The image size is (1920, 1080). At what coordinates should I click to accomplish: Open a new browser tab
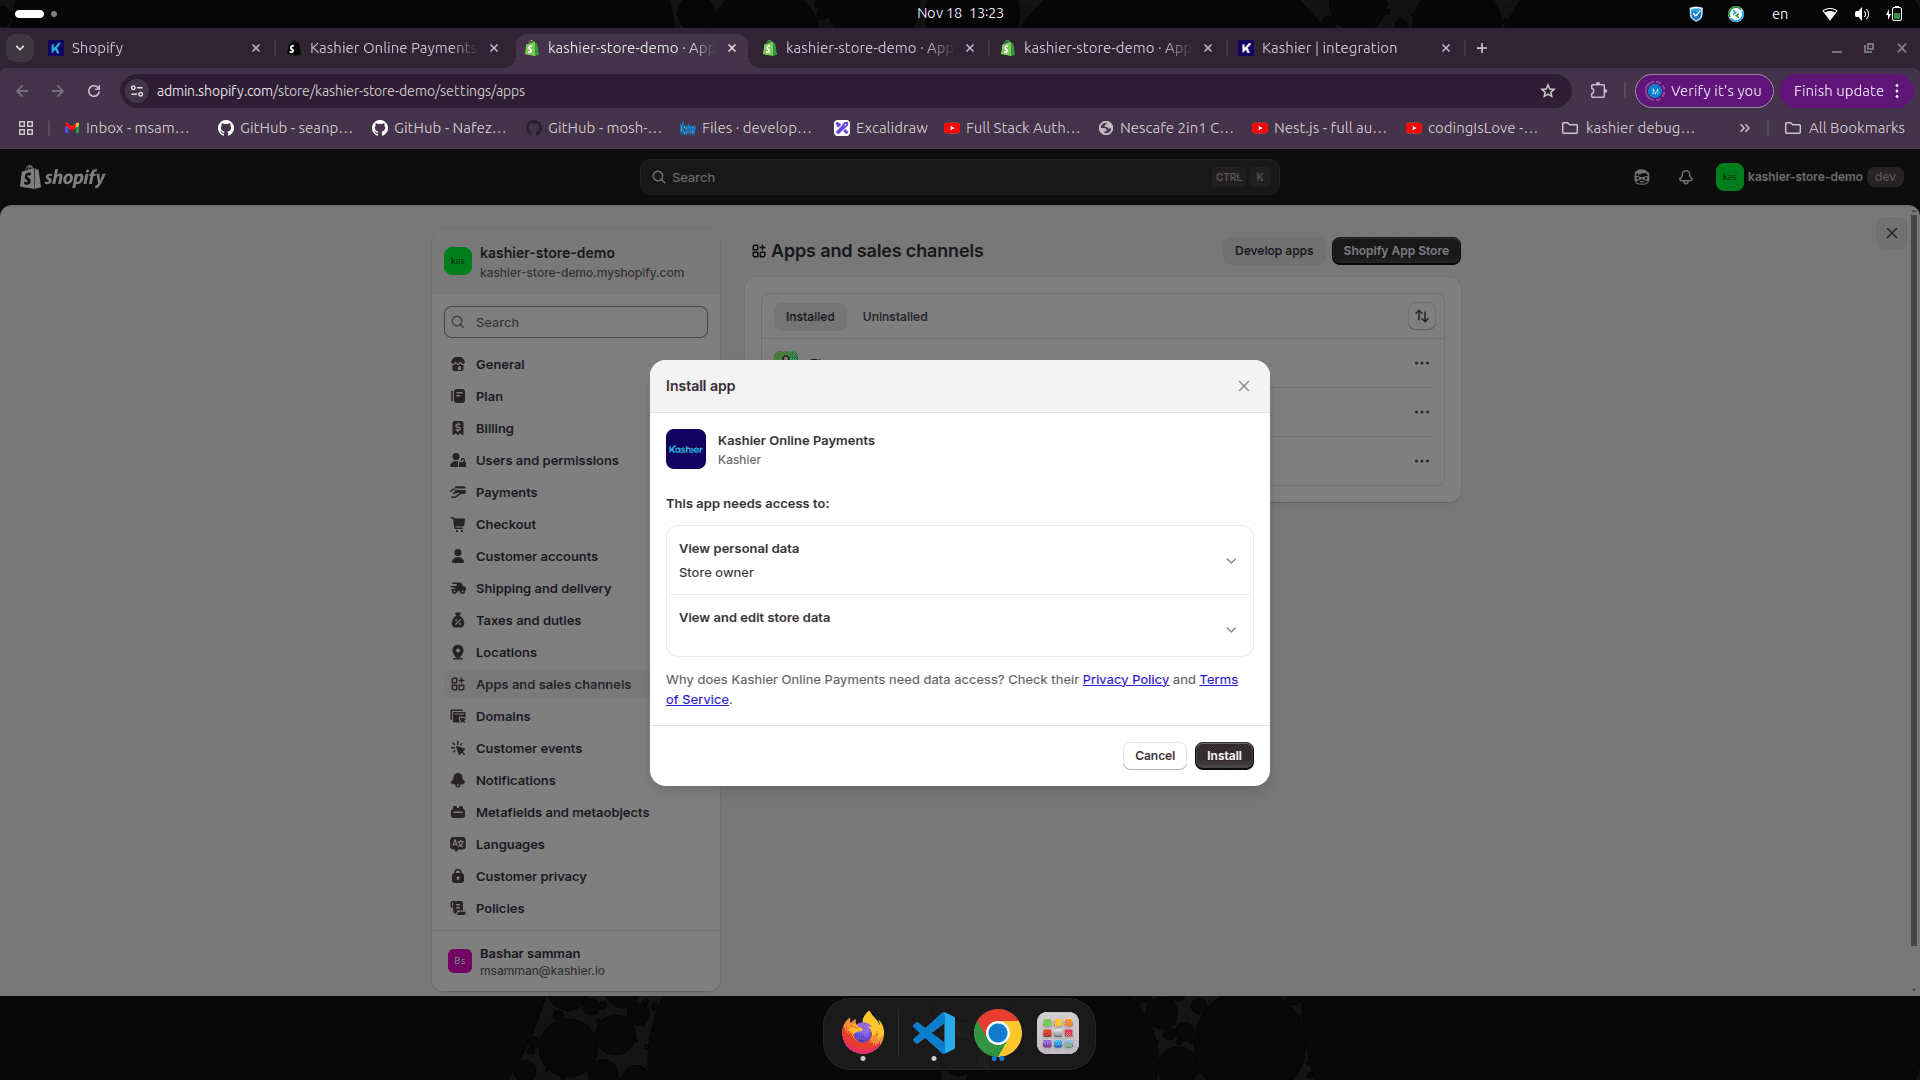pos(1482,48)
